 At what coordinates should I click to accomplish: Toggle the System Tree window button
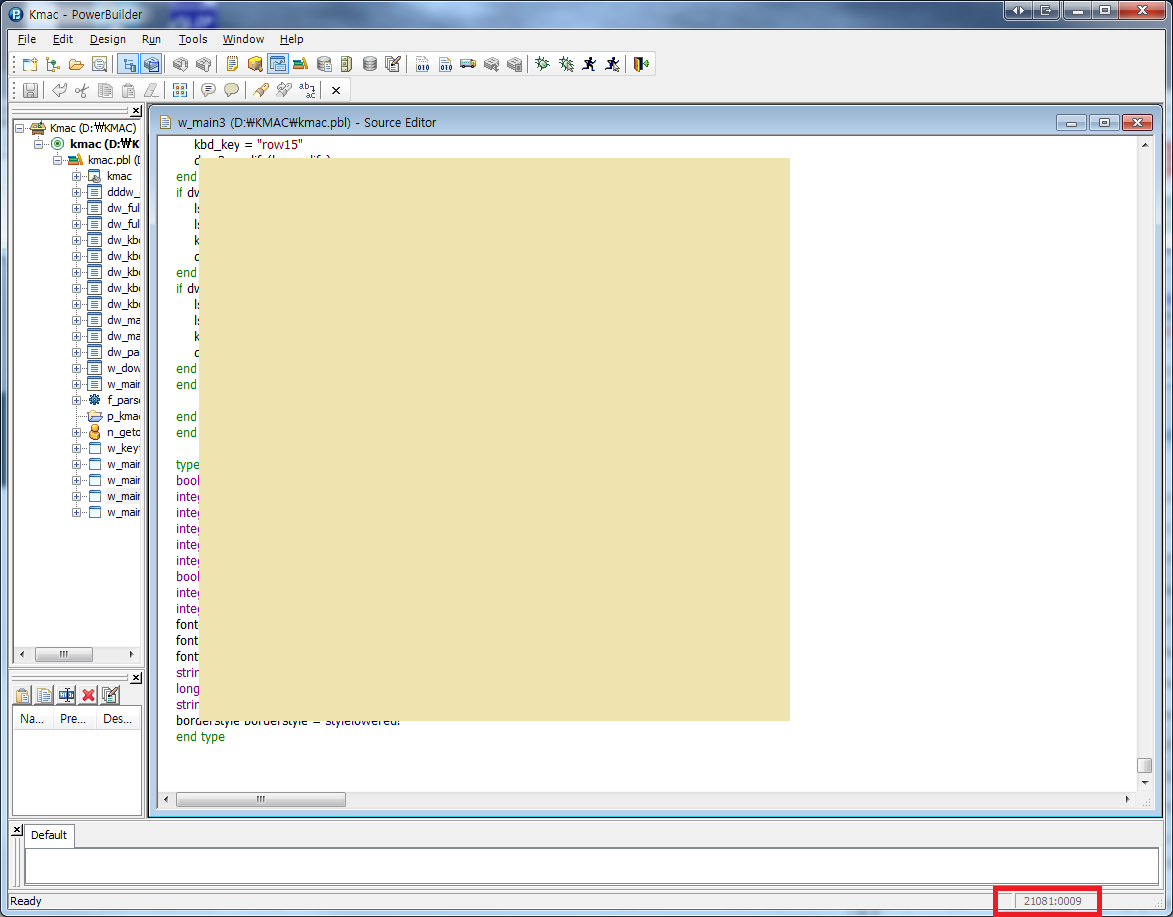(x=129, y=64)
